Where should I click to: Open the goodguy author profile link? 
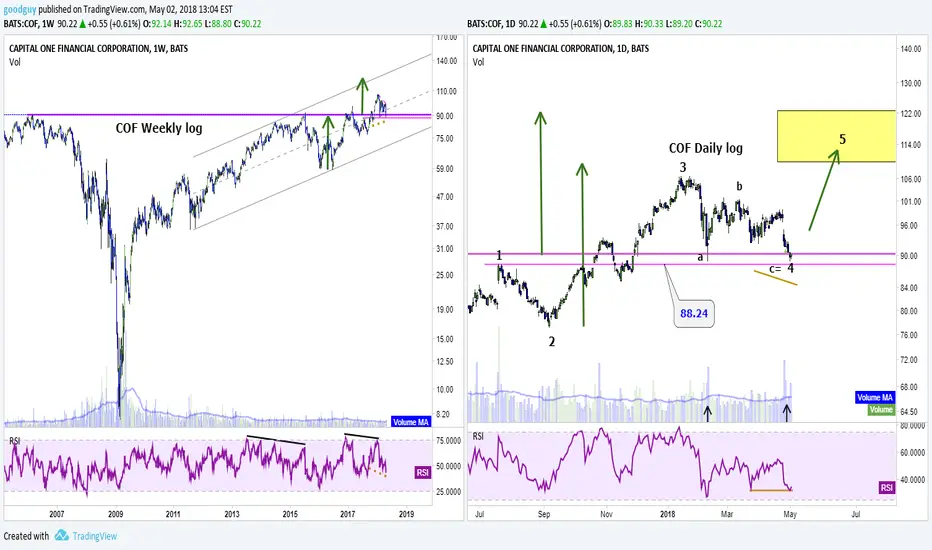[20, 9]
